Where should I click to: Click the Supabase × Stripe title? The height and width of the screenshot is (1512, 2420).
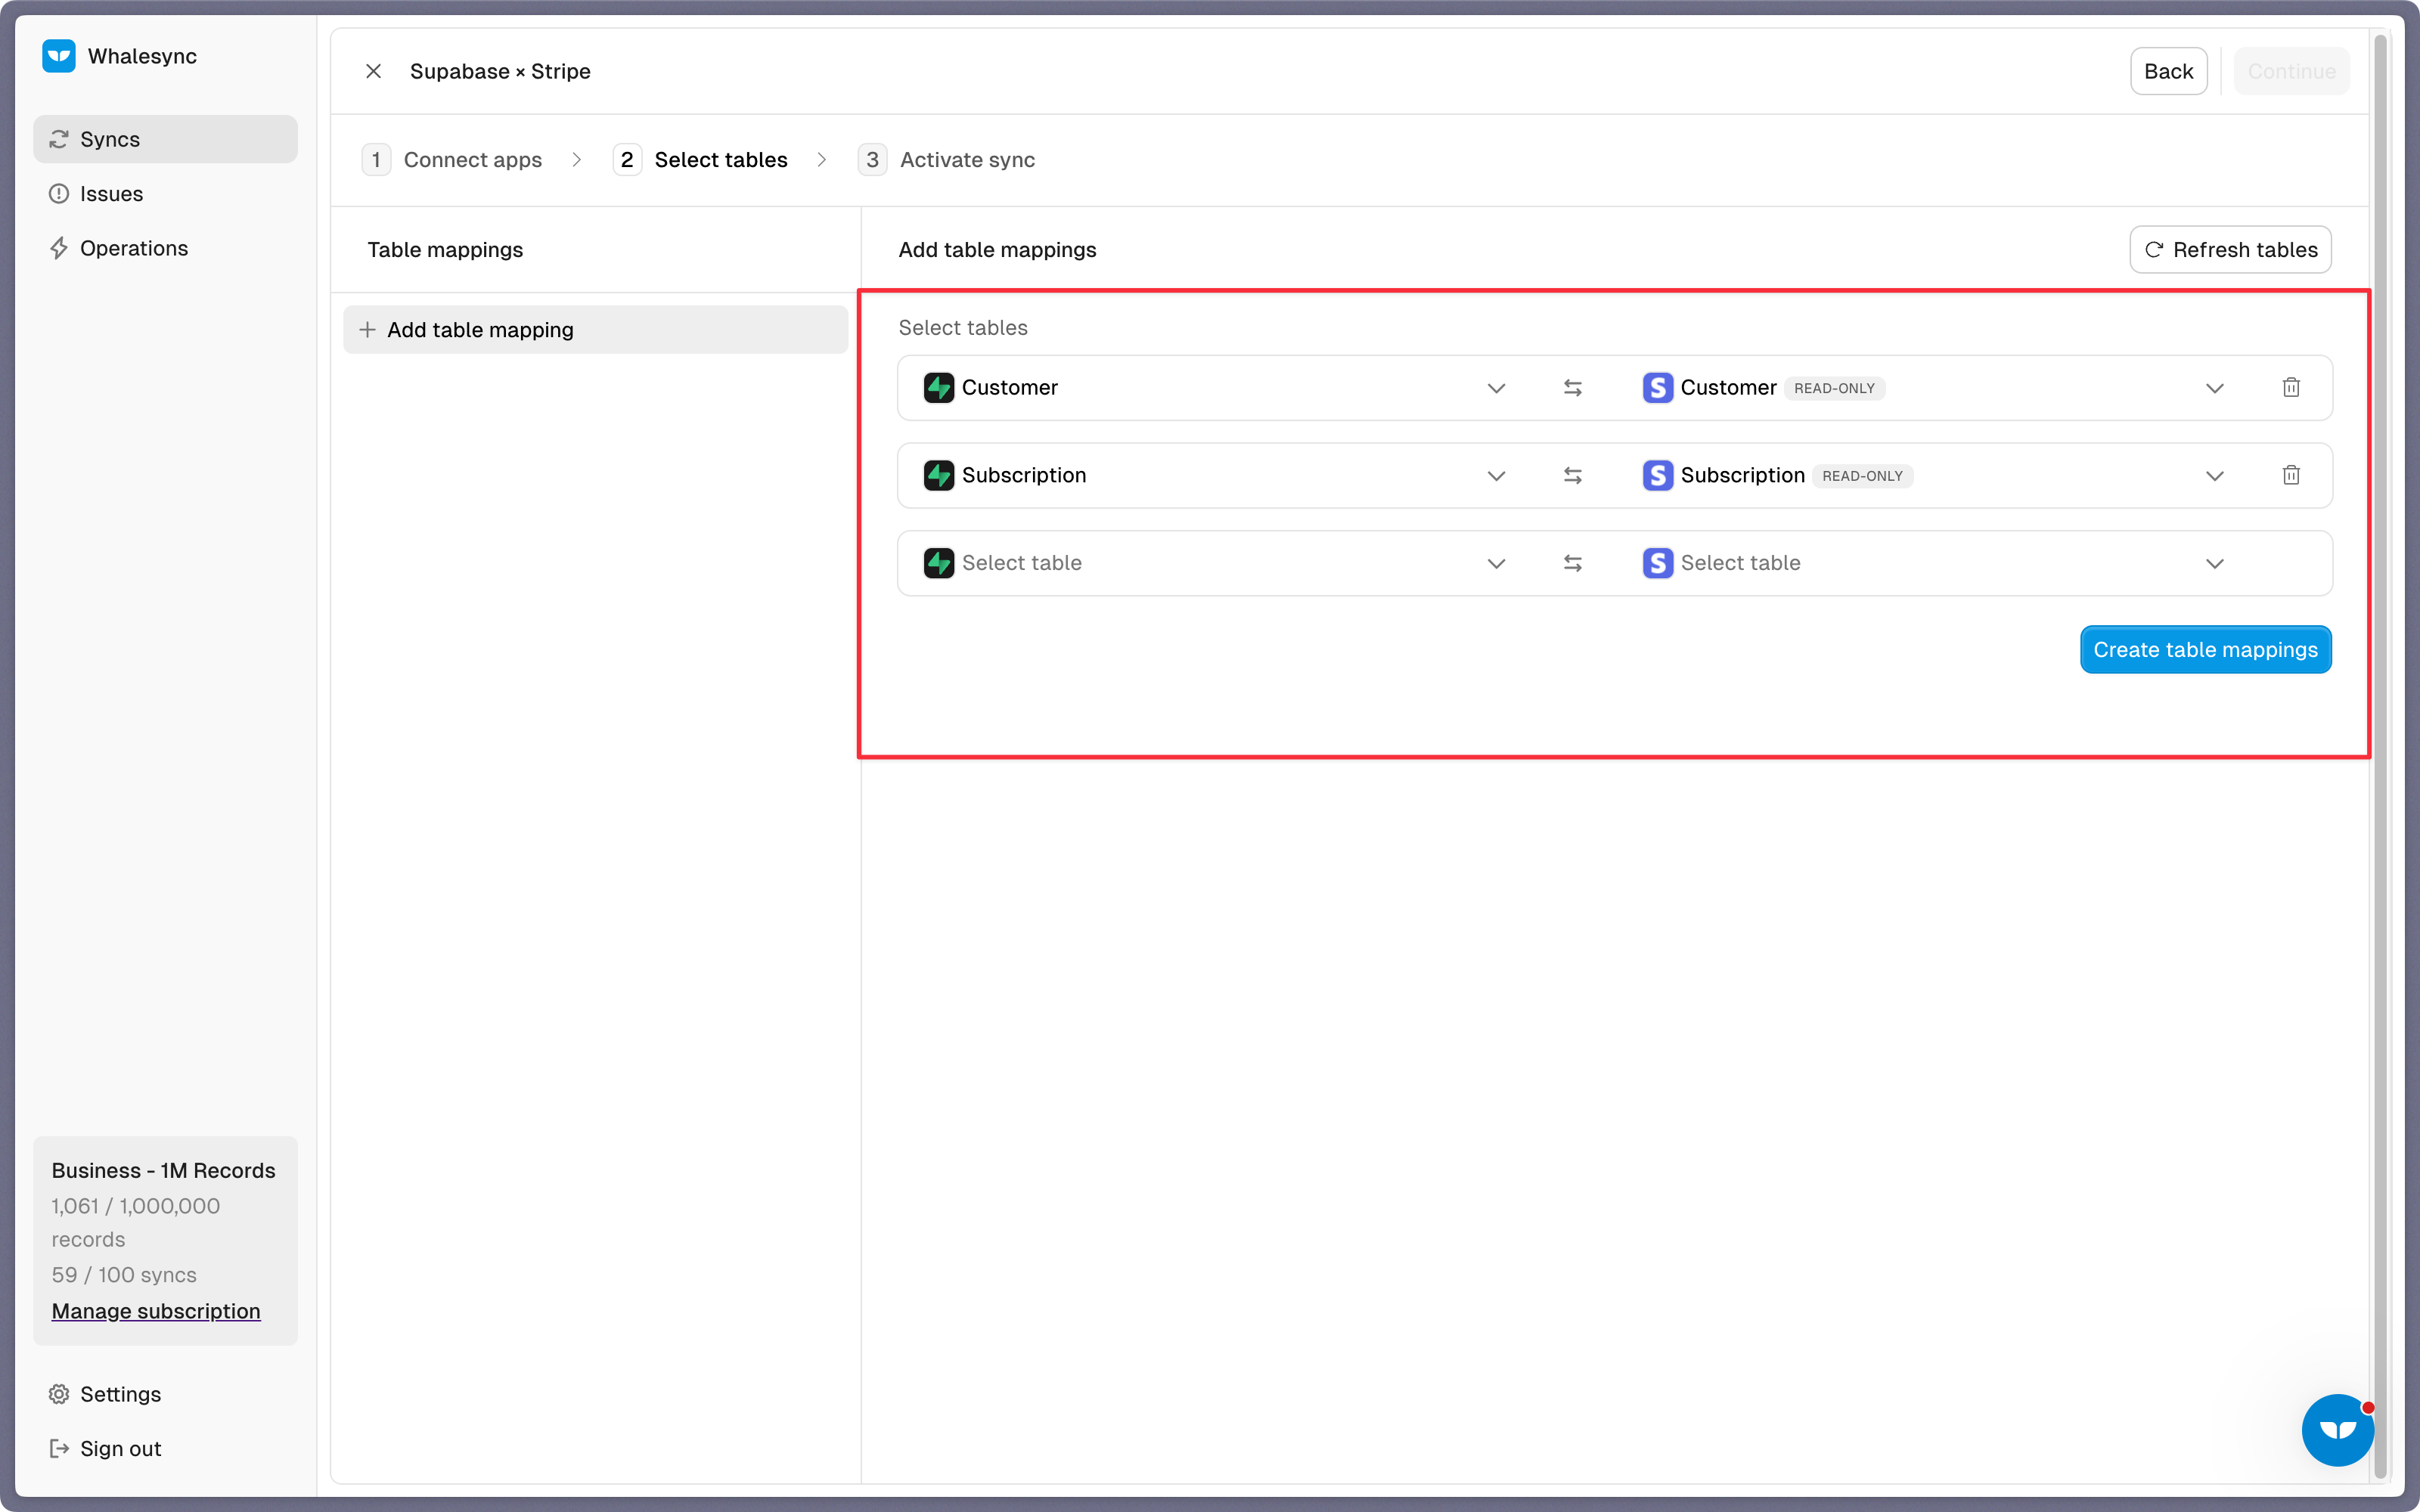click(500, 71)
